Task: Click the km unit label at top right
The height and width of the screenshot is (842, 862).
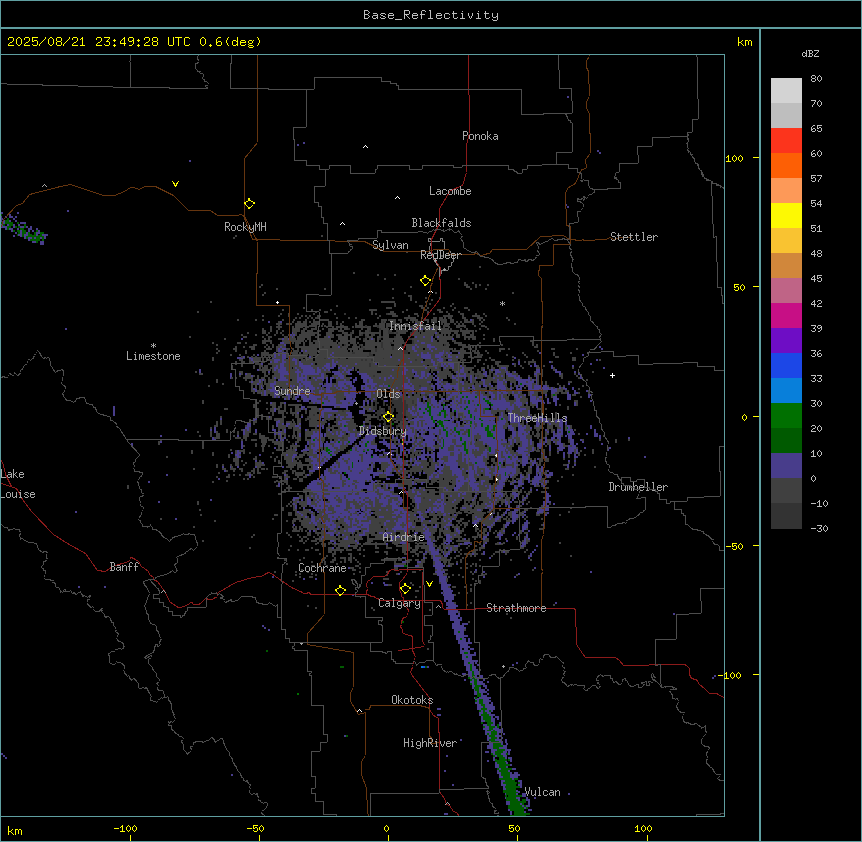Action: 744,42
